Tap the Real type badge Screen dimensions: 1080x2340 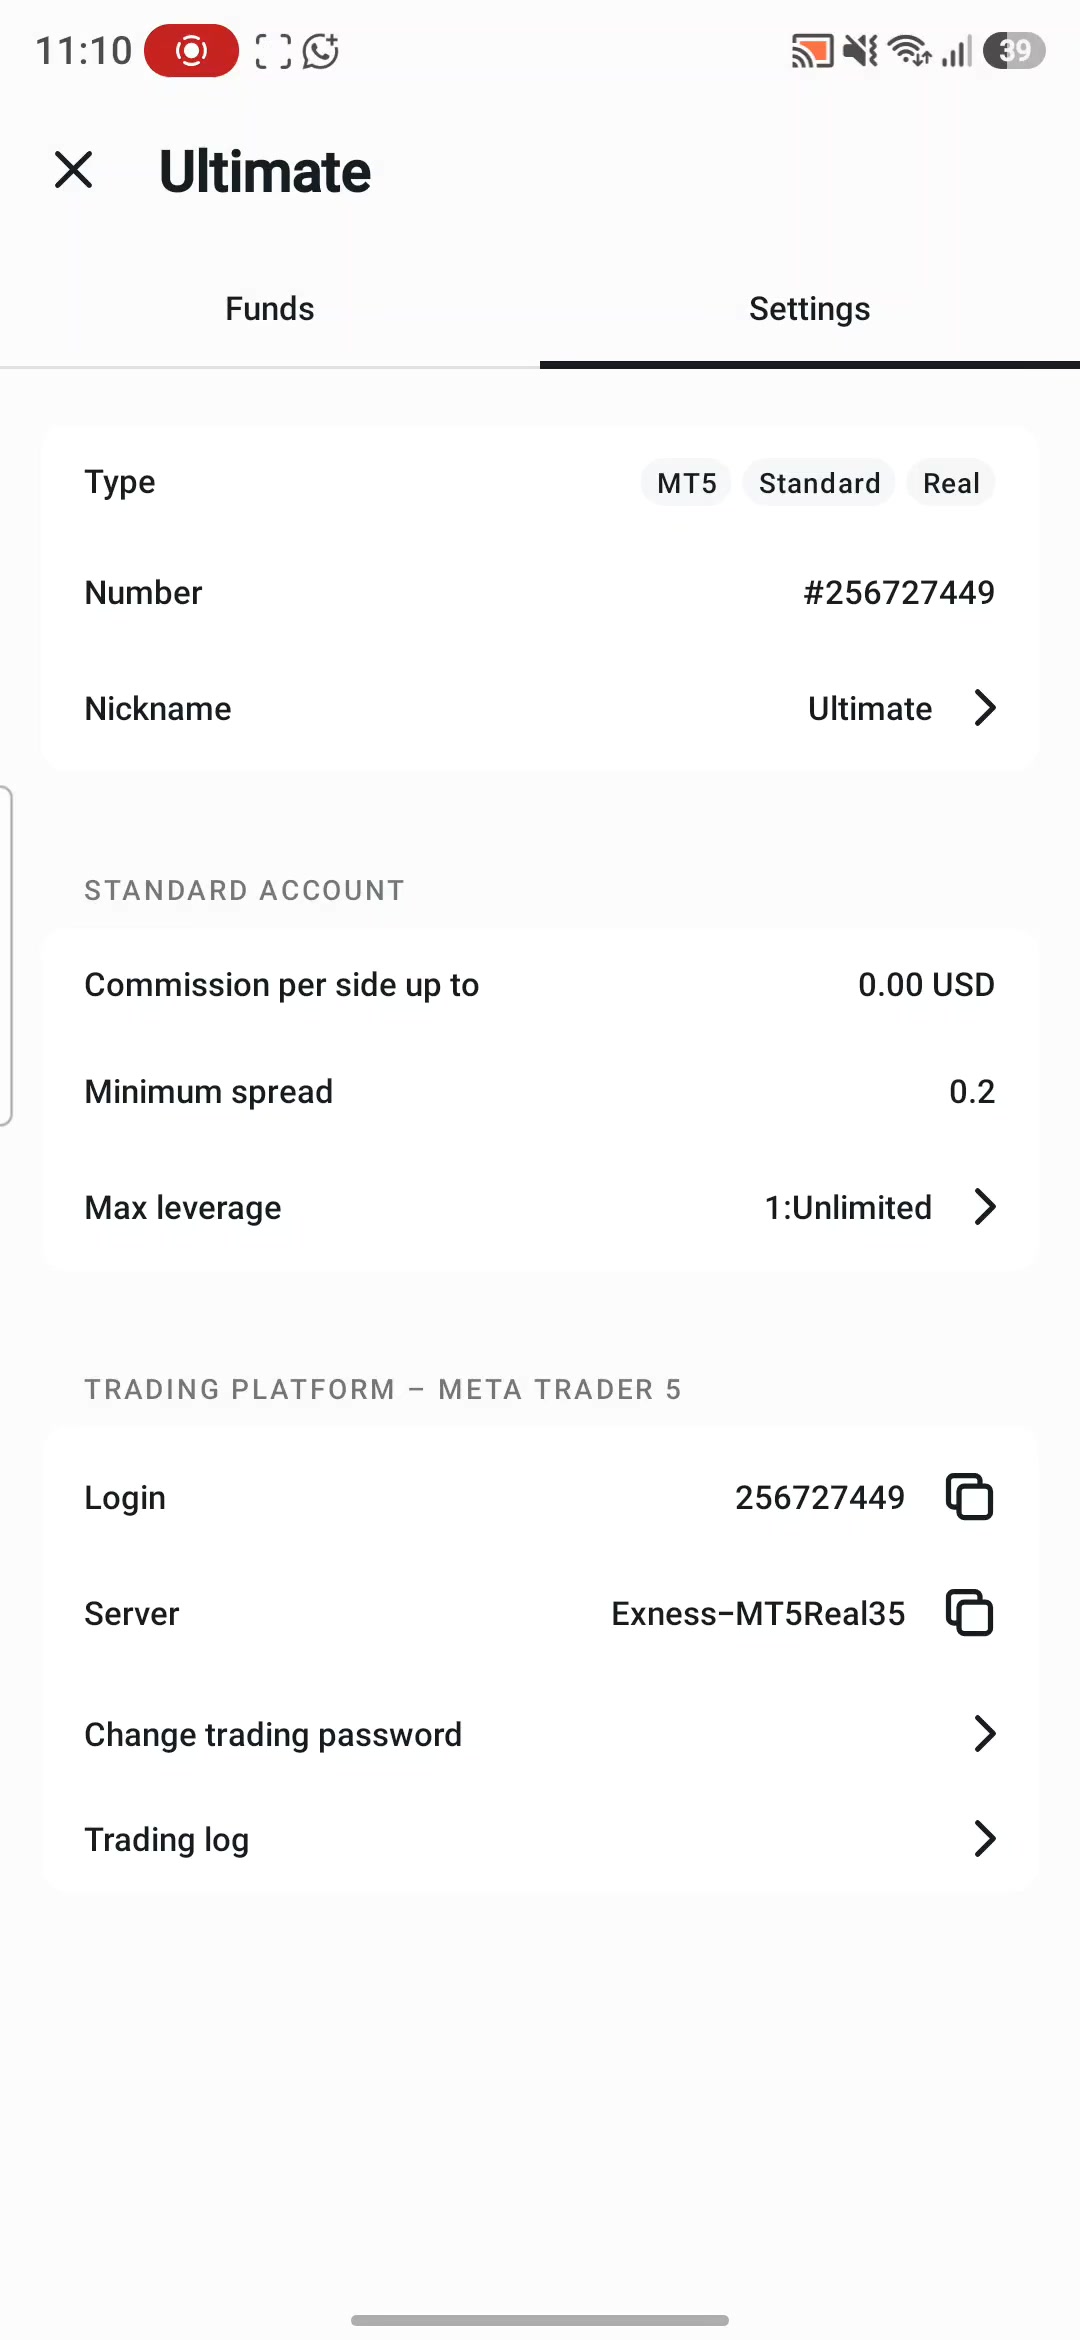click(x=951, y=483)
